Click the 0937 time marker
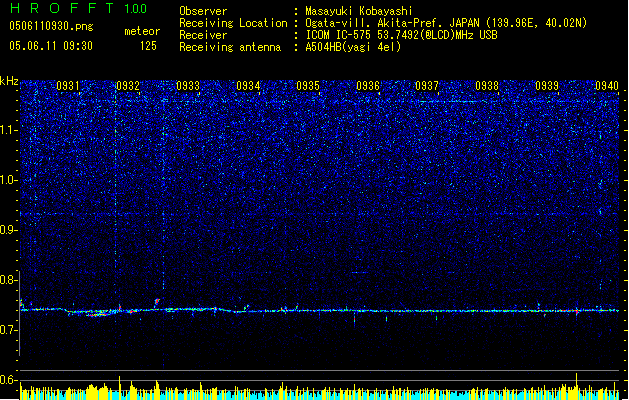The width and height of the screenshot is (629, 400). (x=427, y=86)
